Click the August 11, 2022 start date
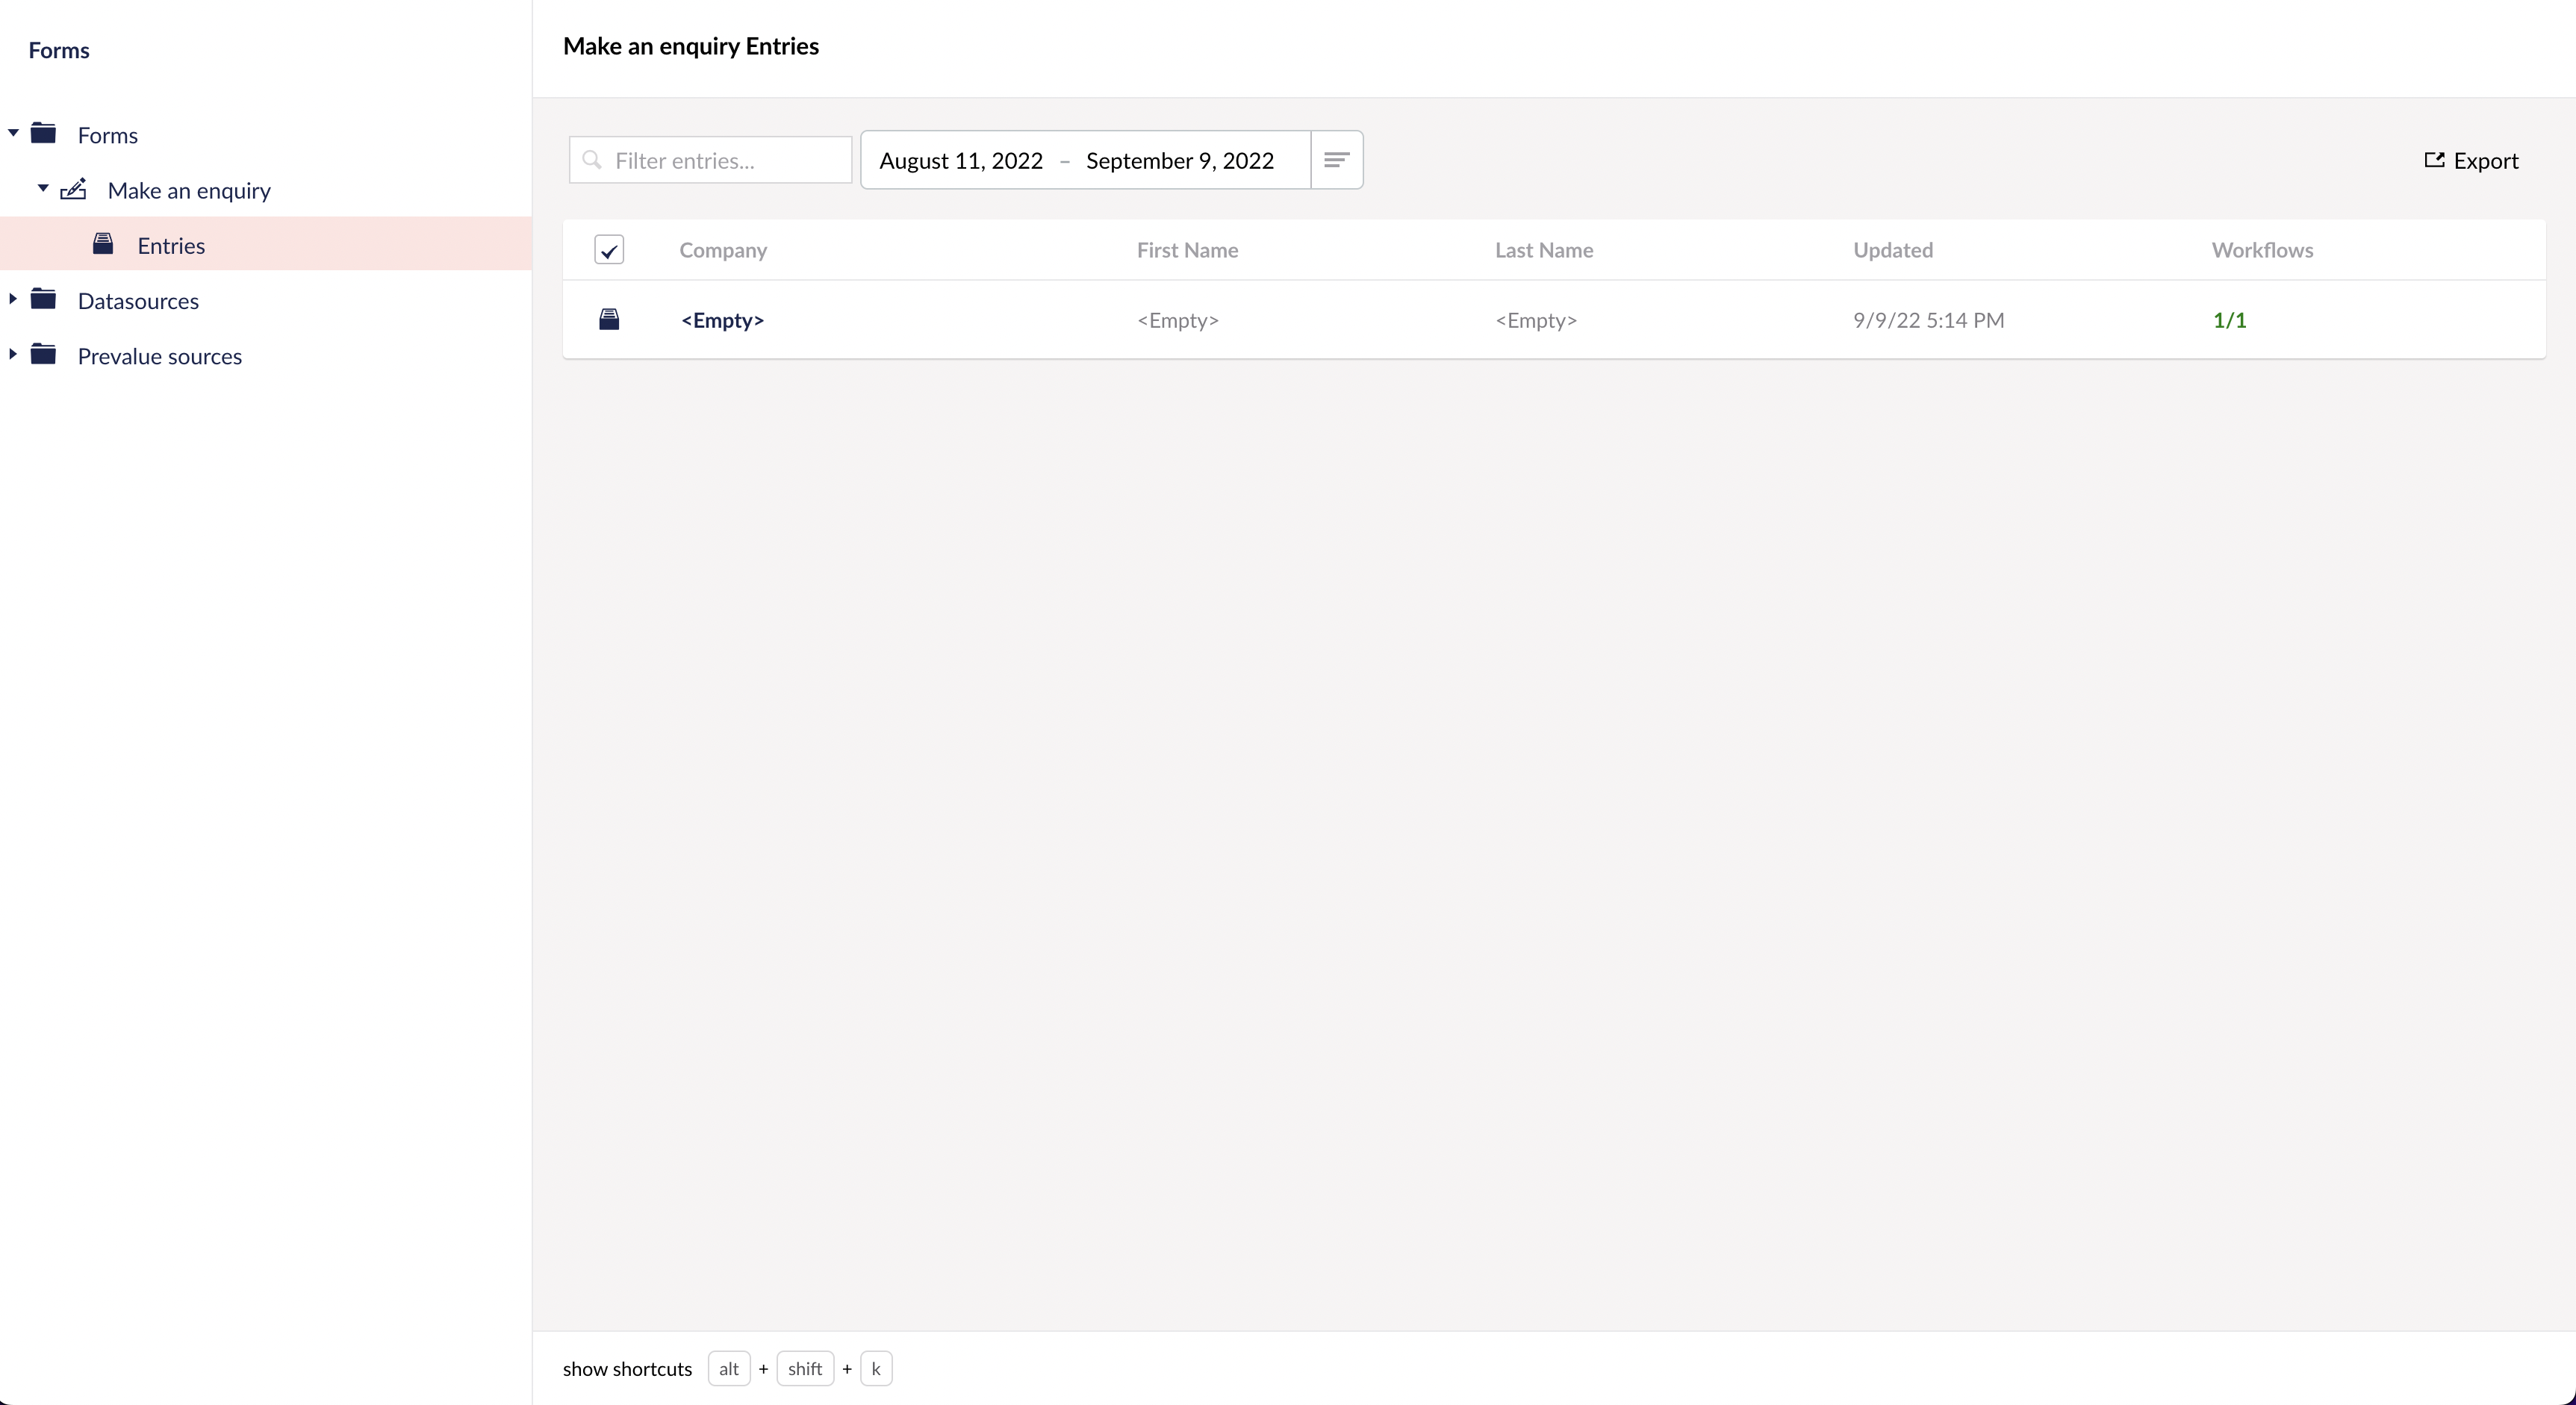 pyautogui.click(x=960, y=161)
